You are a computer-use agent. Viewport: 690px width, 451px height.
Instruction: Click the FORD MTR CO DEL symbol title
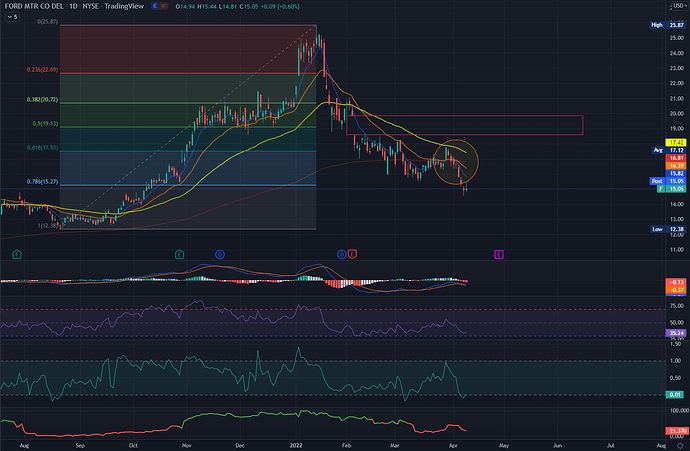pyautogui.click(x=34, y=6)
